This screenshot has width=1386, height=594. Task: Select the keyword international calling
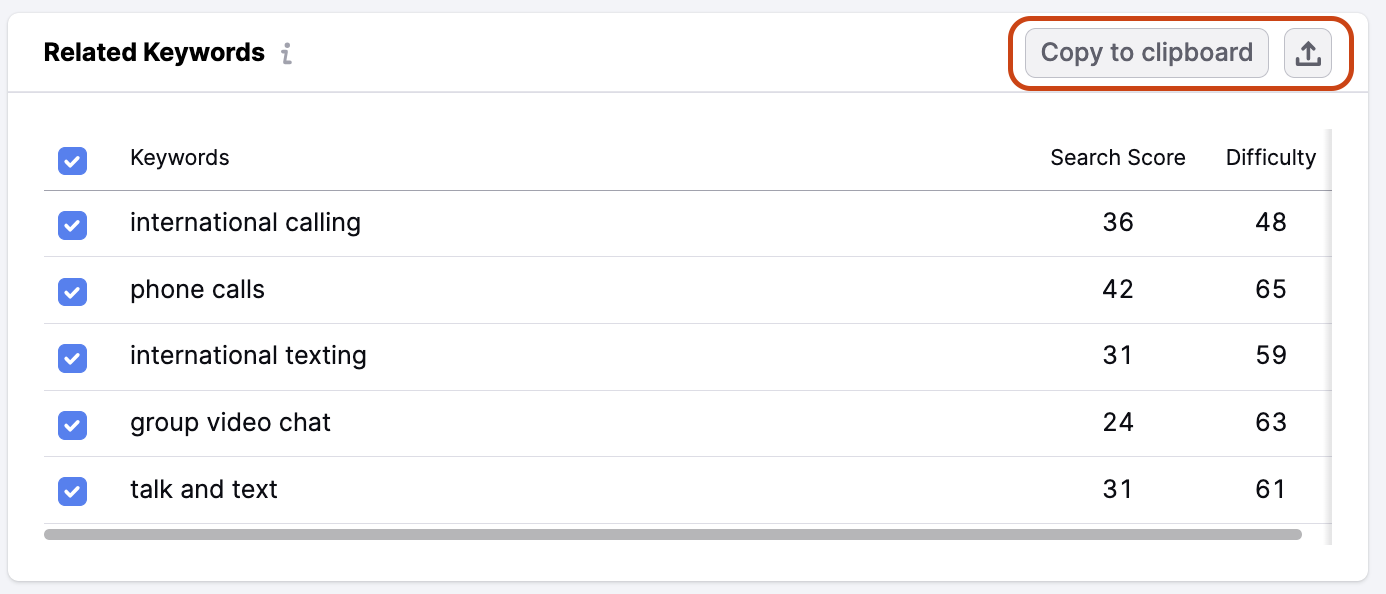[245, 222]
